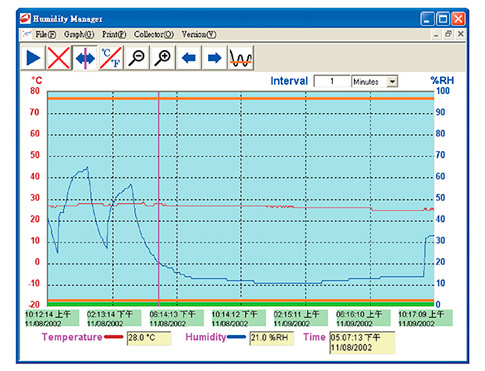Expand the Minutes interval unit dropdown
The width and height of the screenshot is (485, 371).
coord(392,82)
